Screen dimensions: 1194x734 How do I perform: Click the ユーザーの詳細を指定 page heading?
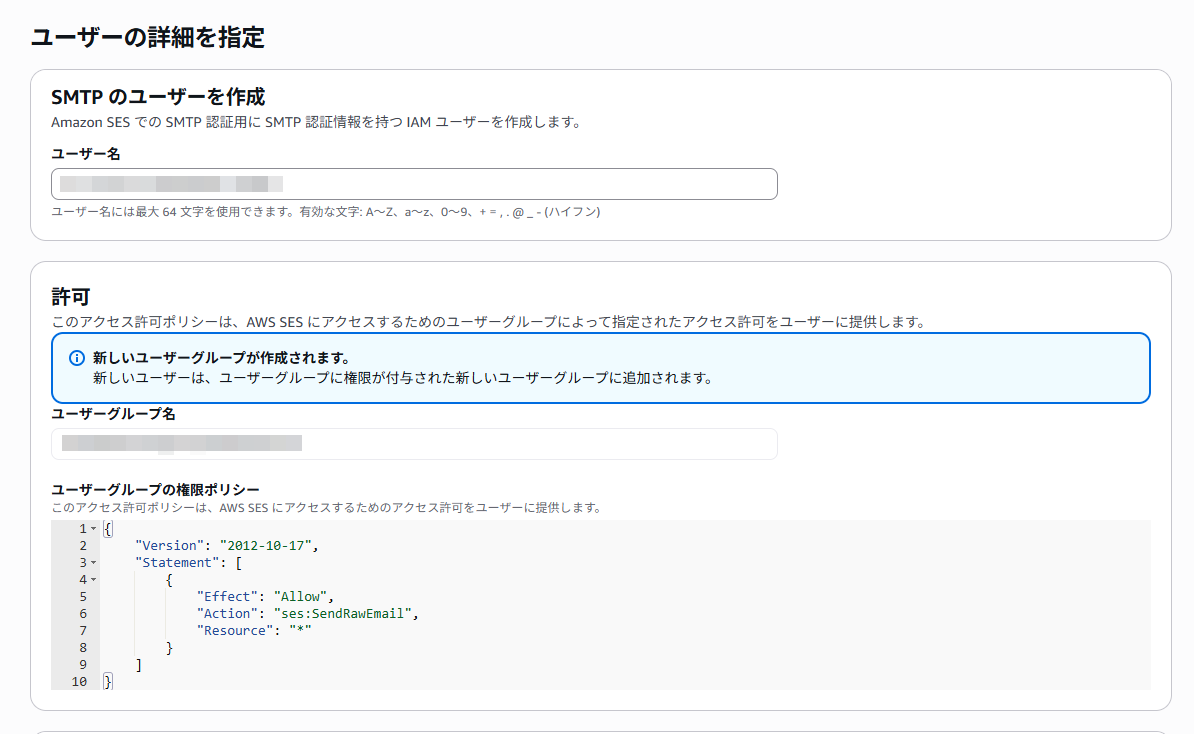(x=148, y=38)
